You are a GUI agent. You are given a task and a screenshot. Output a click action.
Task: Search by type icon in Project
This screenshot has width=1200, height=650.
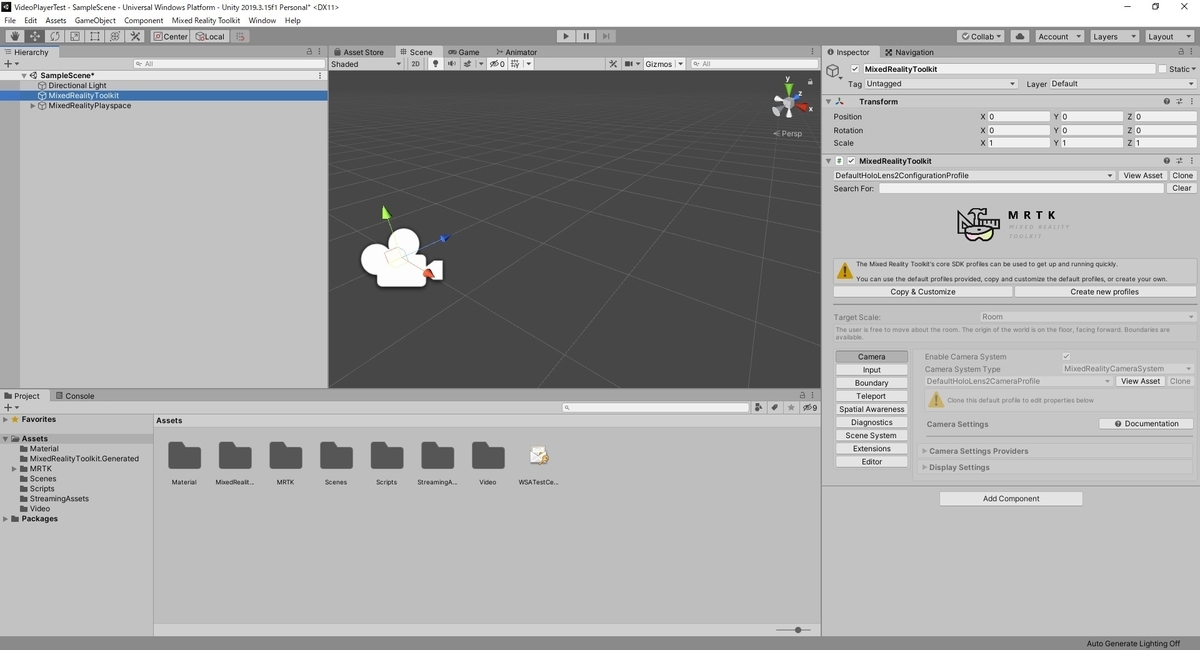760,408
